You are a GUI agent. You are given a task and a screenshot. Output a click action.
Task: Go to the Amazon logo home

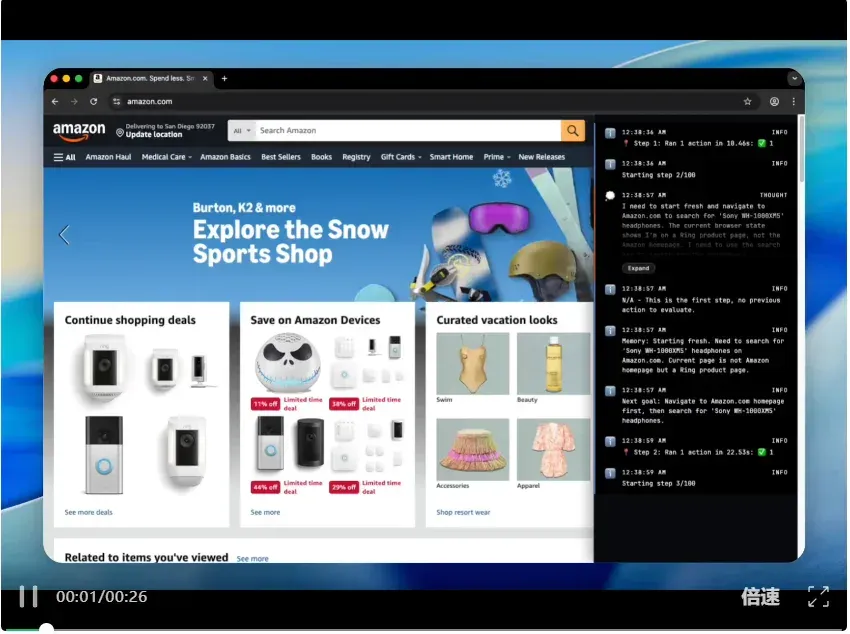tap(79, 131)
